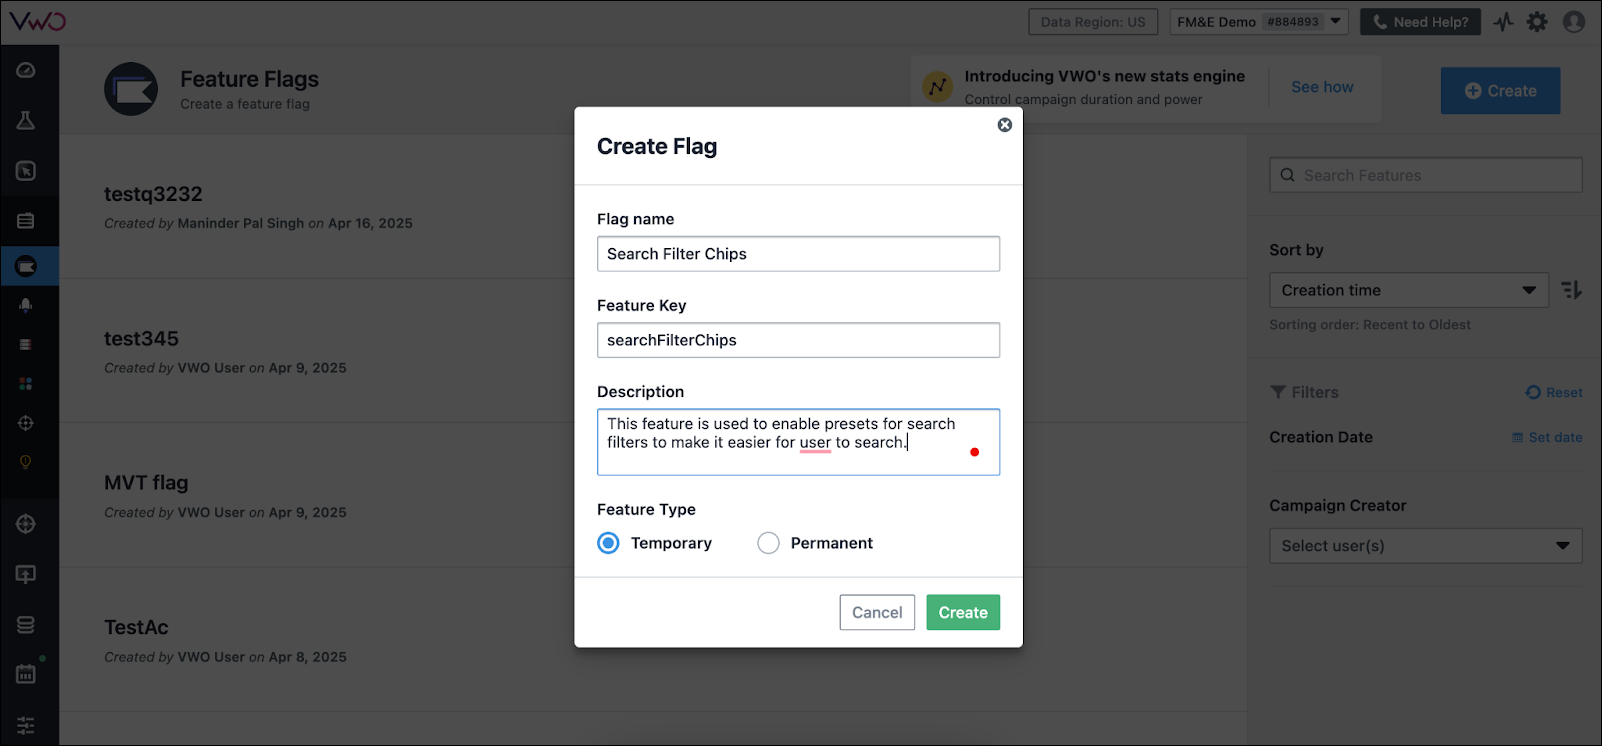Viewport: 1602px width, 746px height.
Task: Click the Feature Flags page logo icon
Action: tap(131, 89)
